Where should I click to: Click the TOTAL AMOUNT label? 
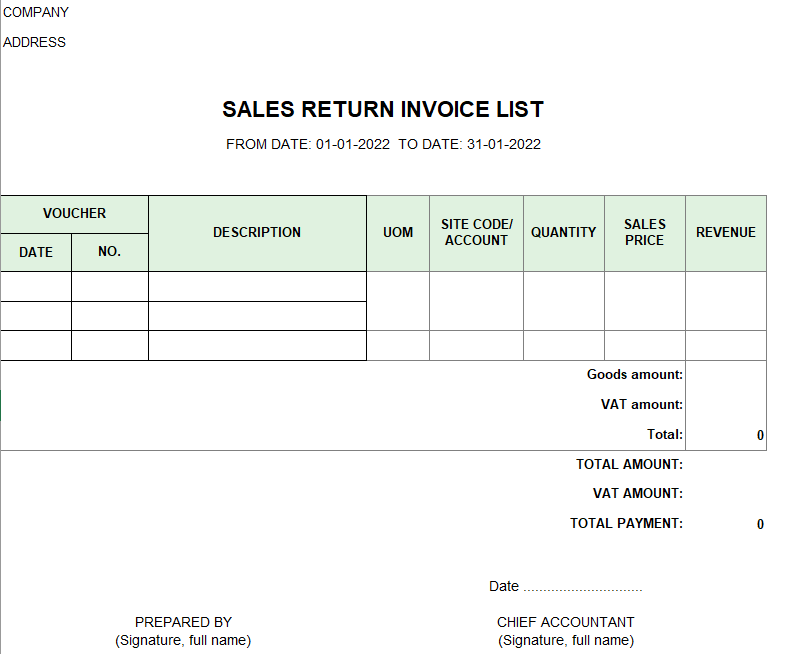pyautogui.click(x=629, y=465)
